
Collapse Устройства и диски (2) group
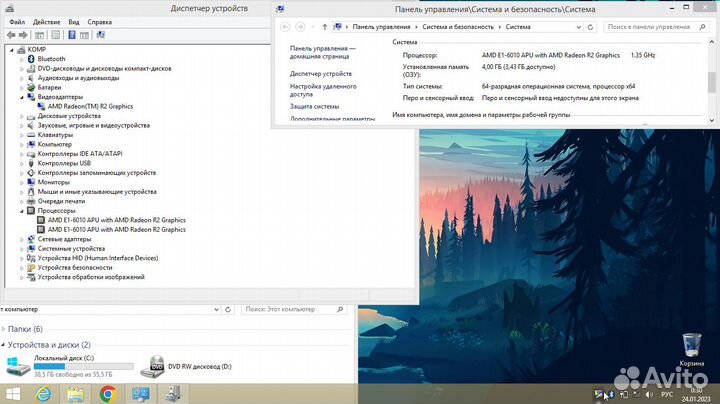[x=3, y=345]
